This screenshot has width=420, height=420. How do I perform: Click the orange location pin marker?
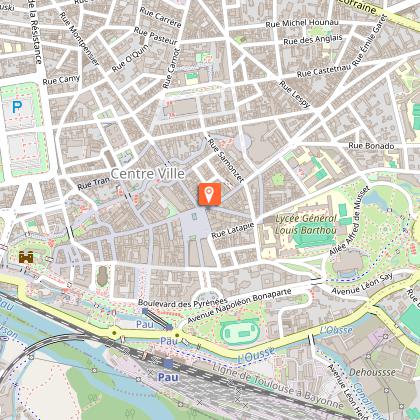[209, 194]
